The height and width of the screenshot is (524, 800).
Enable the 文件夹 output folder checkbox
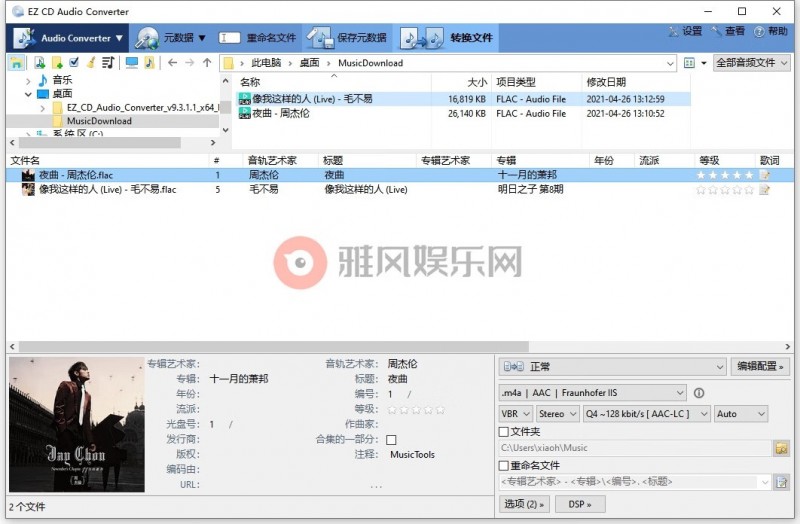coord(504,432)
